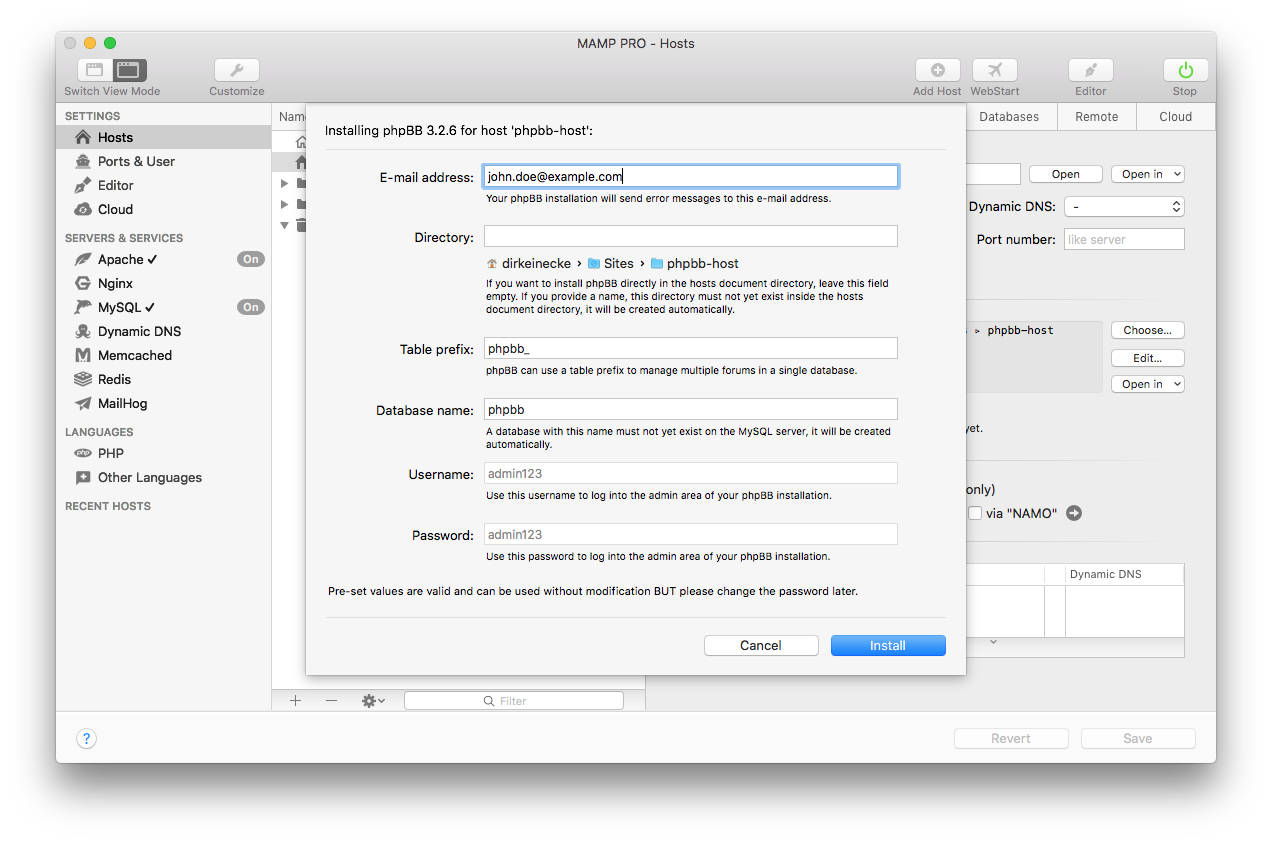Image resolution: width=1272 pixels, height=843 pixels.
Task: Cancel the phpBB installation
Action: pos(761,645)
